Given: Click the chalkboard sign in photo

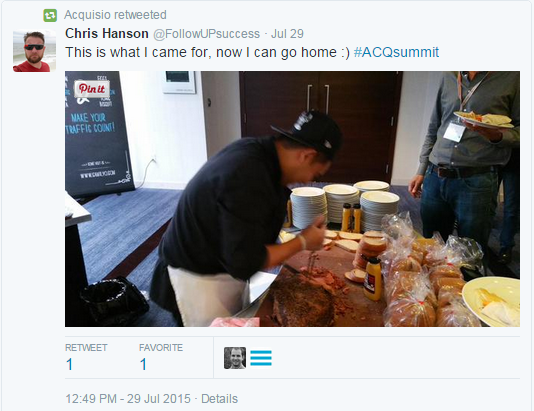Looking at the screenshot, I should click(x=98, y=133).
